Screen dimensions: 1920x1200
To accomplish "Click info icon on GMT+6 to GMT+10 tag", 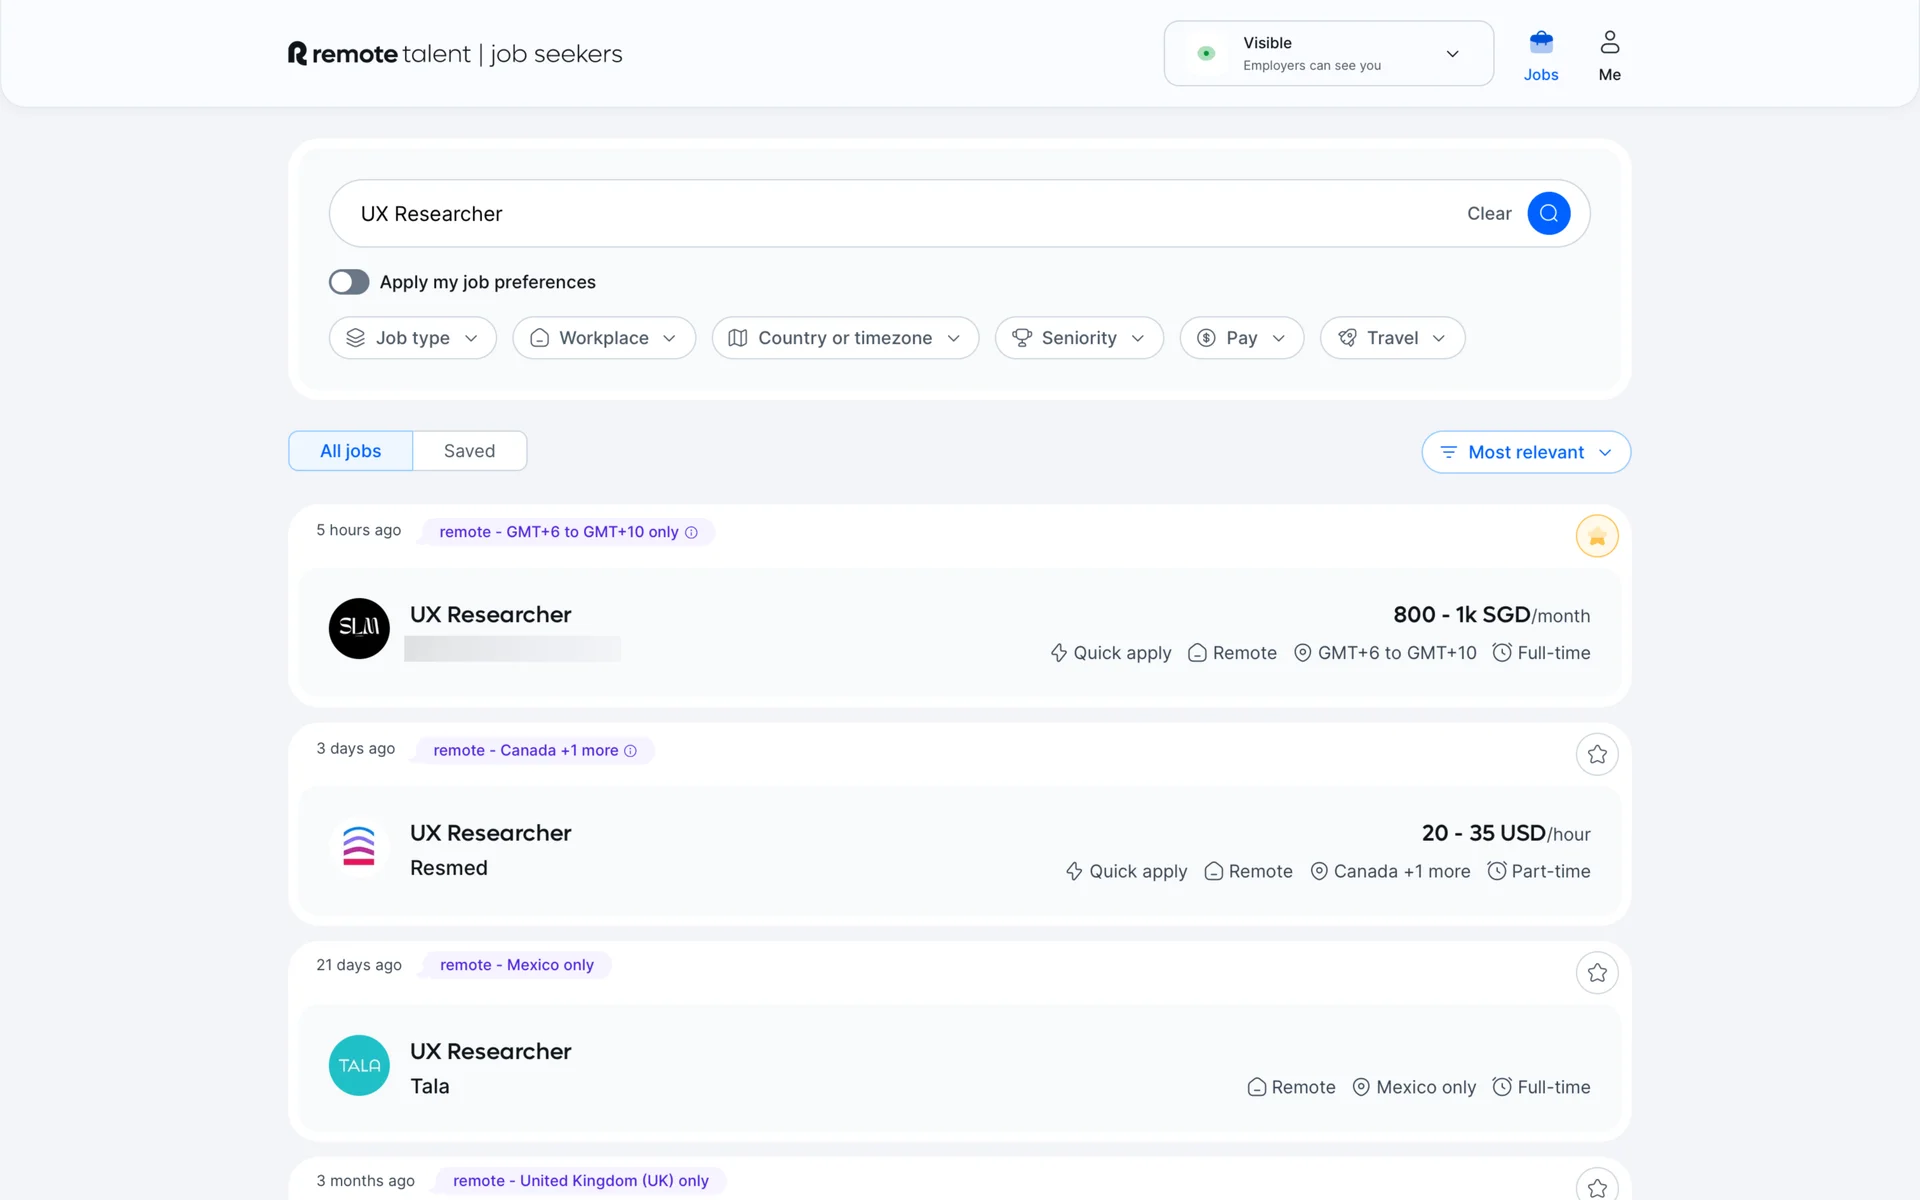I will [691, 532].
